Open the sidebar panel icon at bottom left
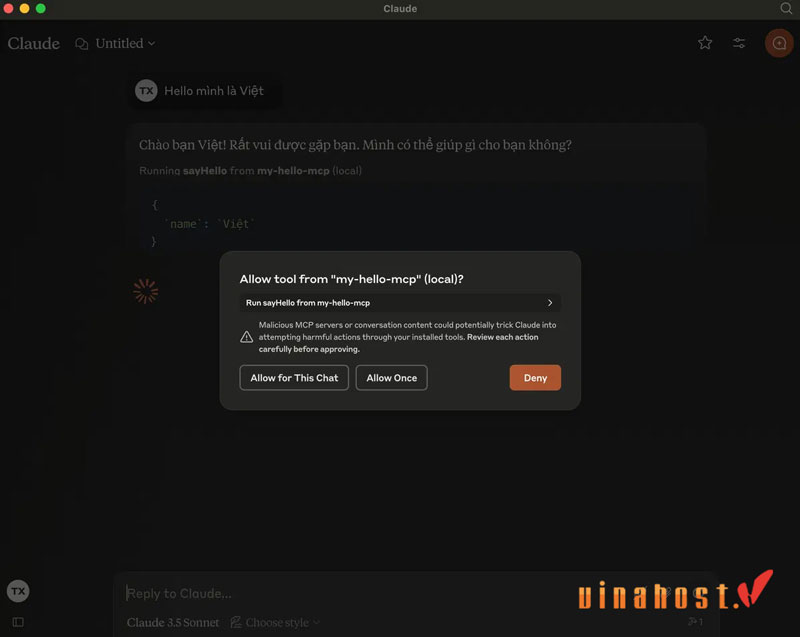This screenshot has height=637, width=800. [x=18, y=622]
